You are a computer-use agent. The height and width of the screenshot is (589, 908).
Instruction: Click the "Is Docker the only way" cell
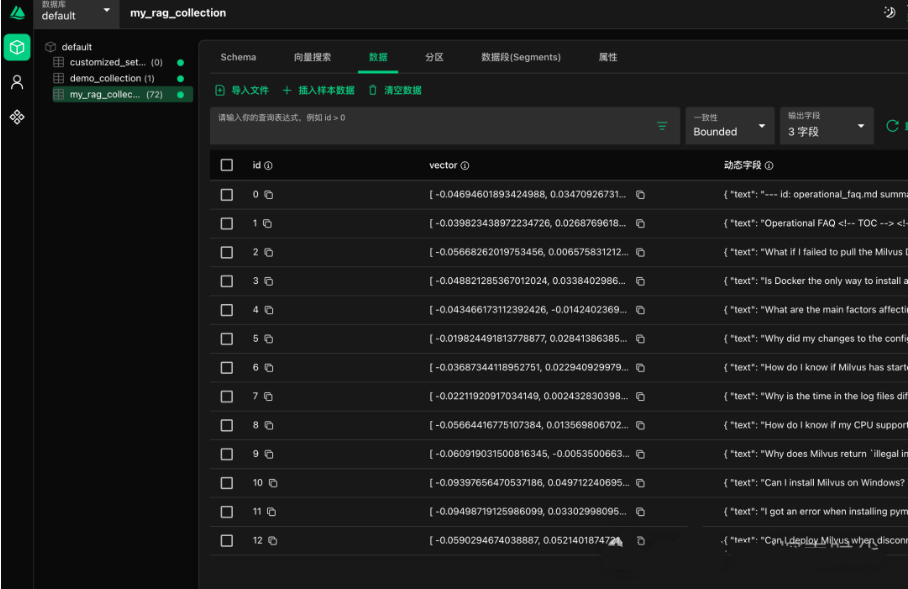[x=815, y=281]
